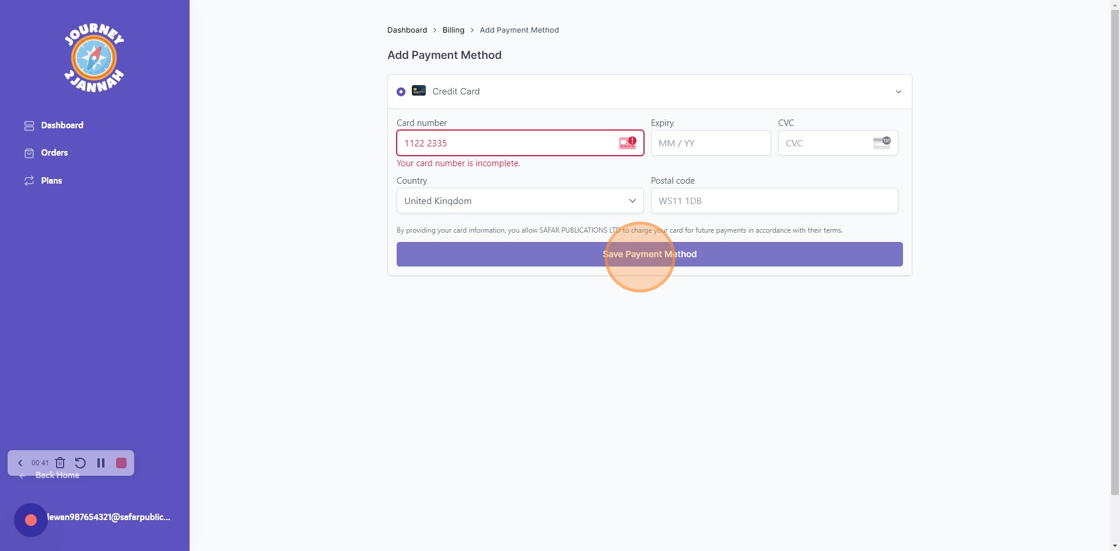Collapse the recorder toolbar with its left chevron
The image size is (1120, 551).
(x=20, y=463)
